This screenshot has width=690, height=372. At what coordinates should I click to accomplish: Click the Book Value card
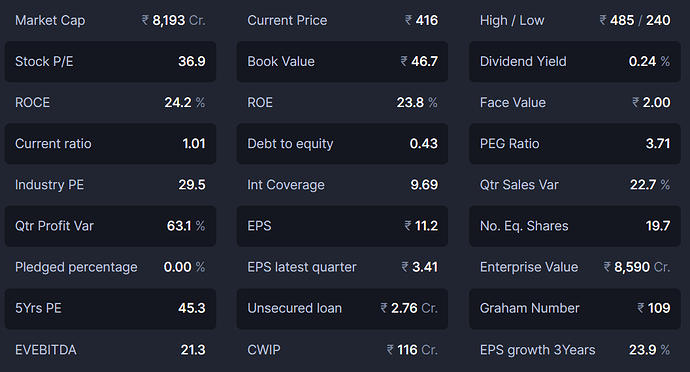[x=342, y=62]
